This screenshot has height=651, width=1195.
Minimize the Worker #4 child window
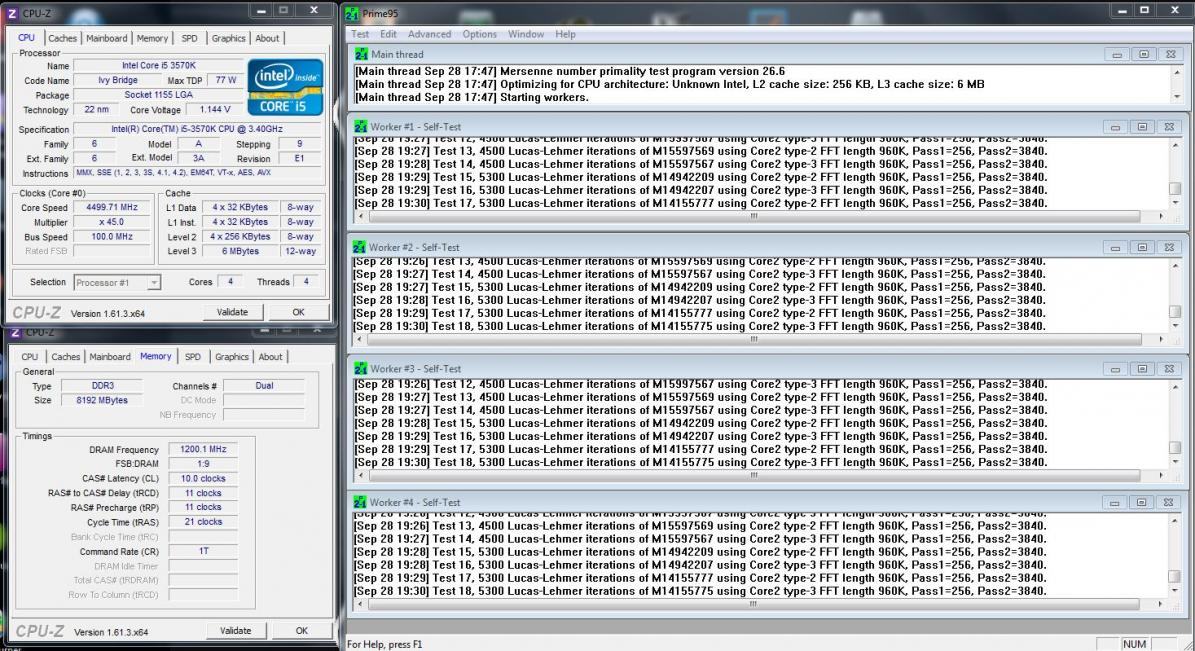[x=1114, y=502]
